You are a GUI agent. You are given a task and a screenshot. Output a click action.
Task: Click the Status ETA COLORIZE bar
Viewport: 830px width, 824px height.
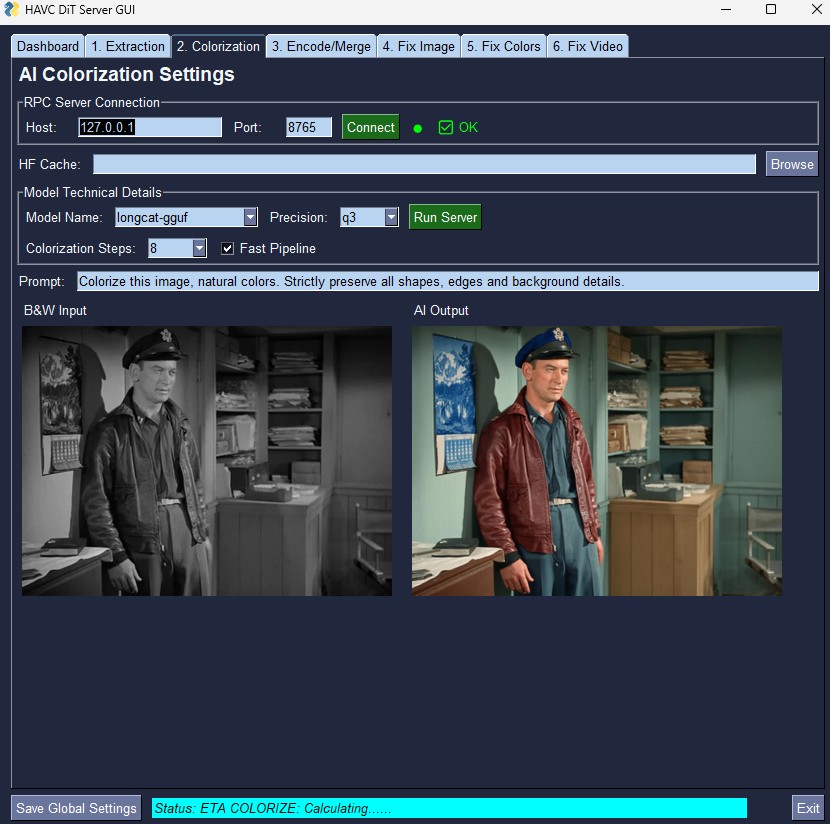coord(449,808)
